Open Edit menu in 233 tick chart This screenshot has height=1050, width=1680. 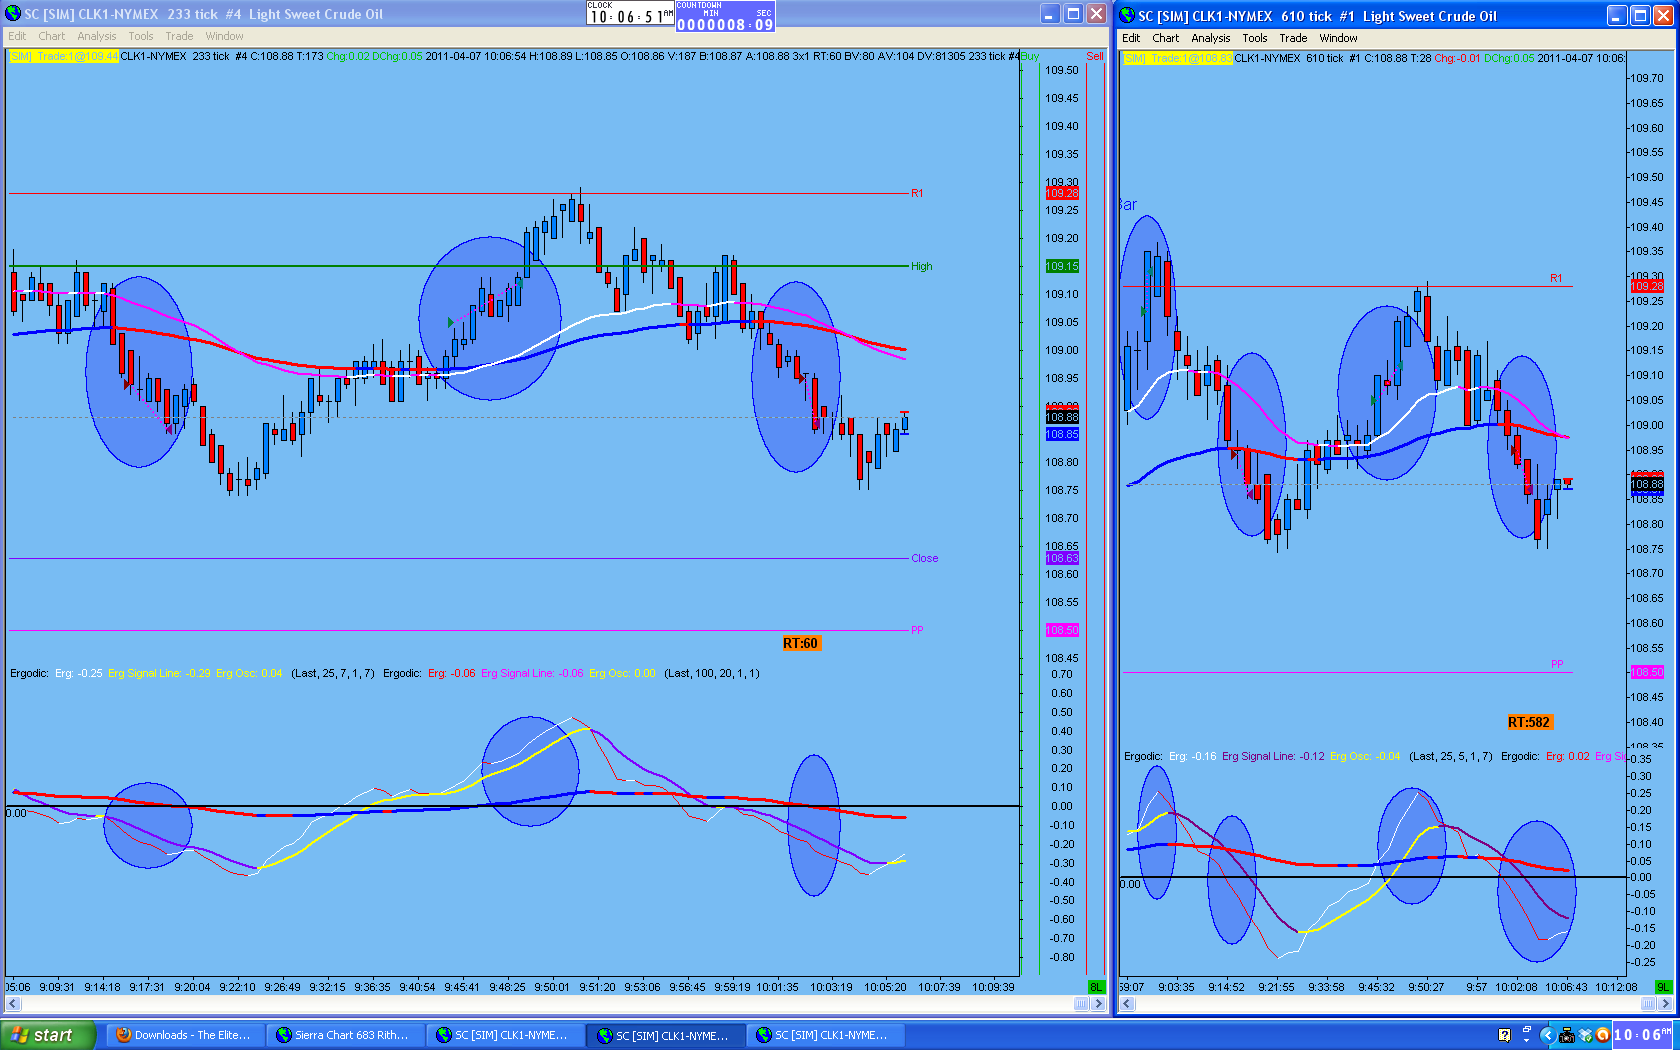pyautogui.click(x=17, y=36)
